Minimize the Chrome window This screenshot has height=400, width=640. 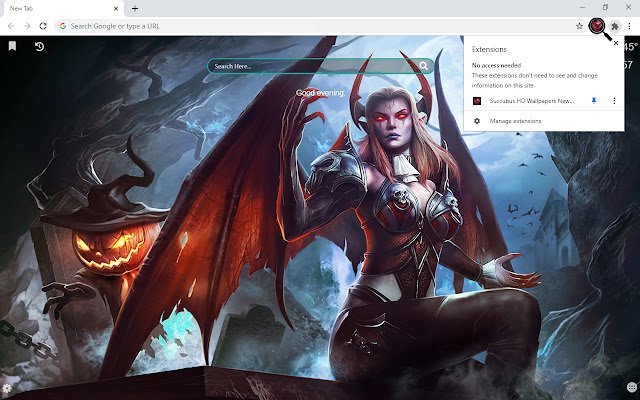pyautogui.click(x=582, y=7)
